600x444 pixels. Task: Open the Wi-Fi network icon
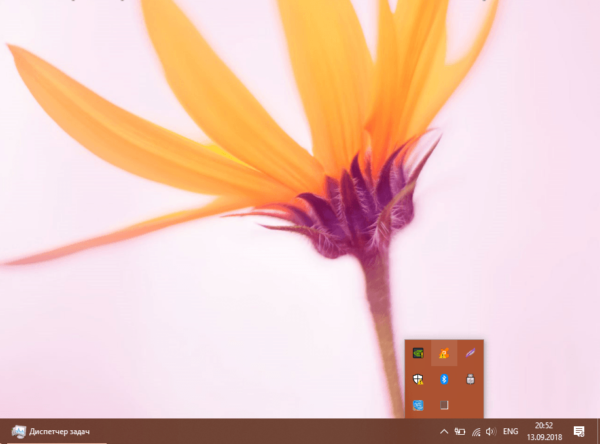476,432
